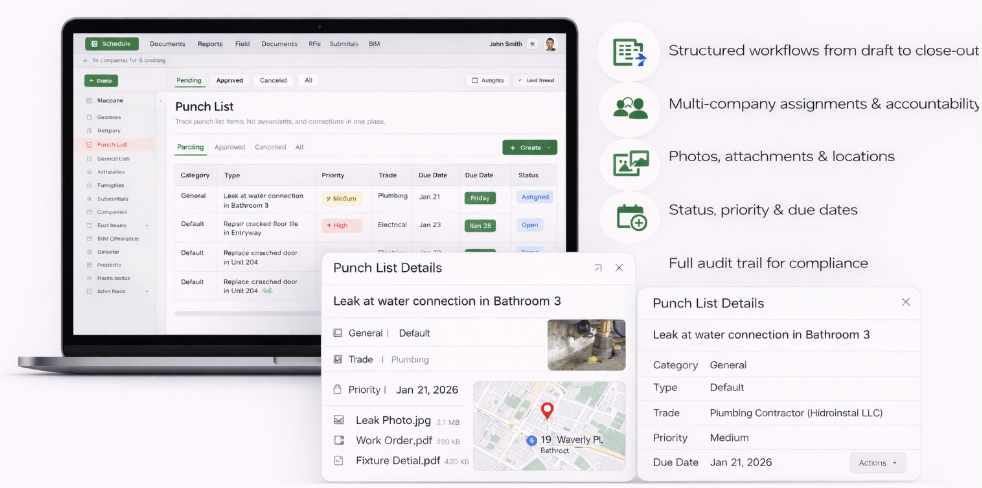Image resolution: width=982 pixels, height=488 pixels.
Task: Click the expand arrow icon in Punch List Details
Action: (598, 268)
